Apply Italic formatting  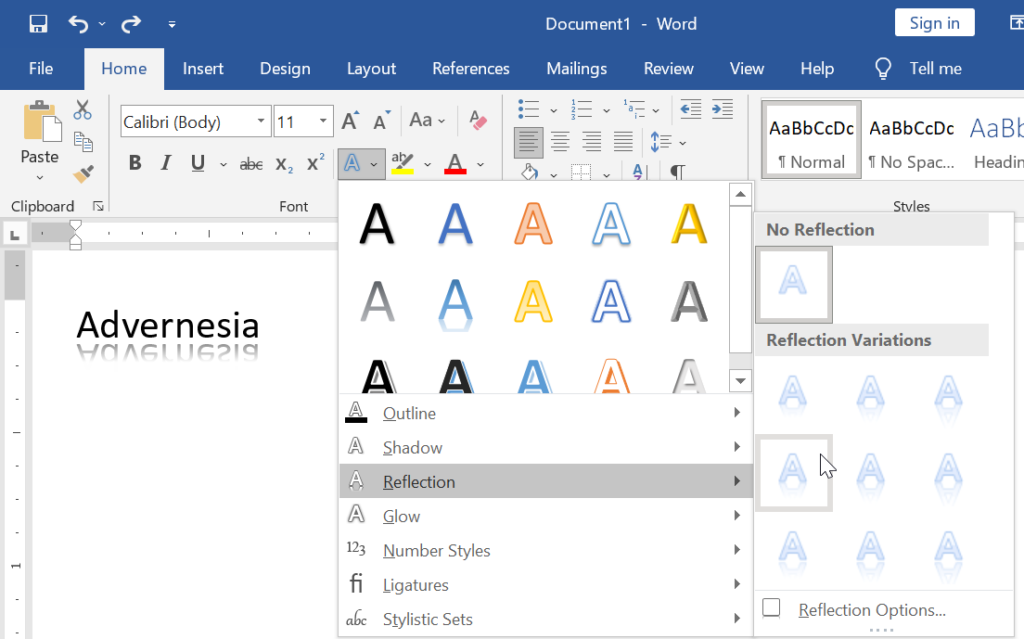(166, 163)
